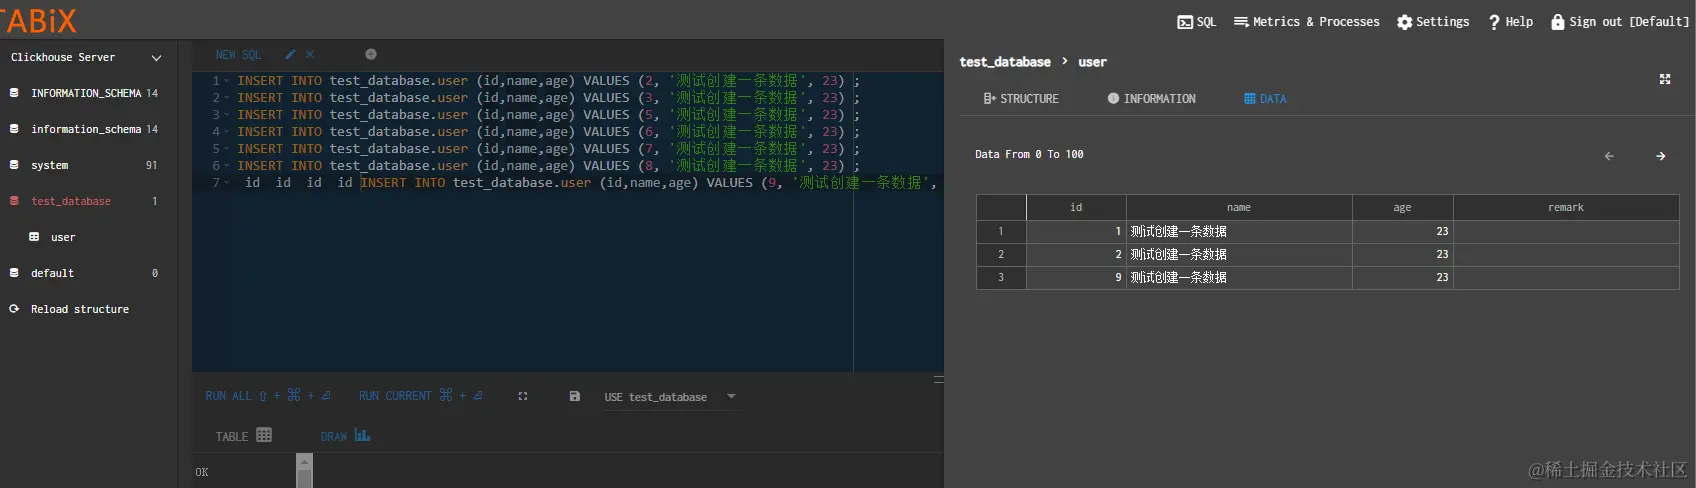The width and height of the screenshot is (1696, 488).
Task: Run all SQL statements
Action: [x=268, y=396]
